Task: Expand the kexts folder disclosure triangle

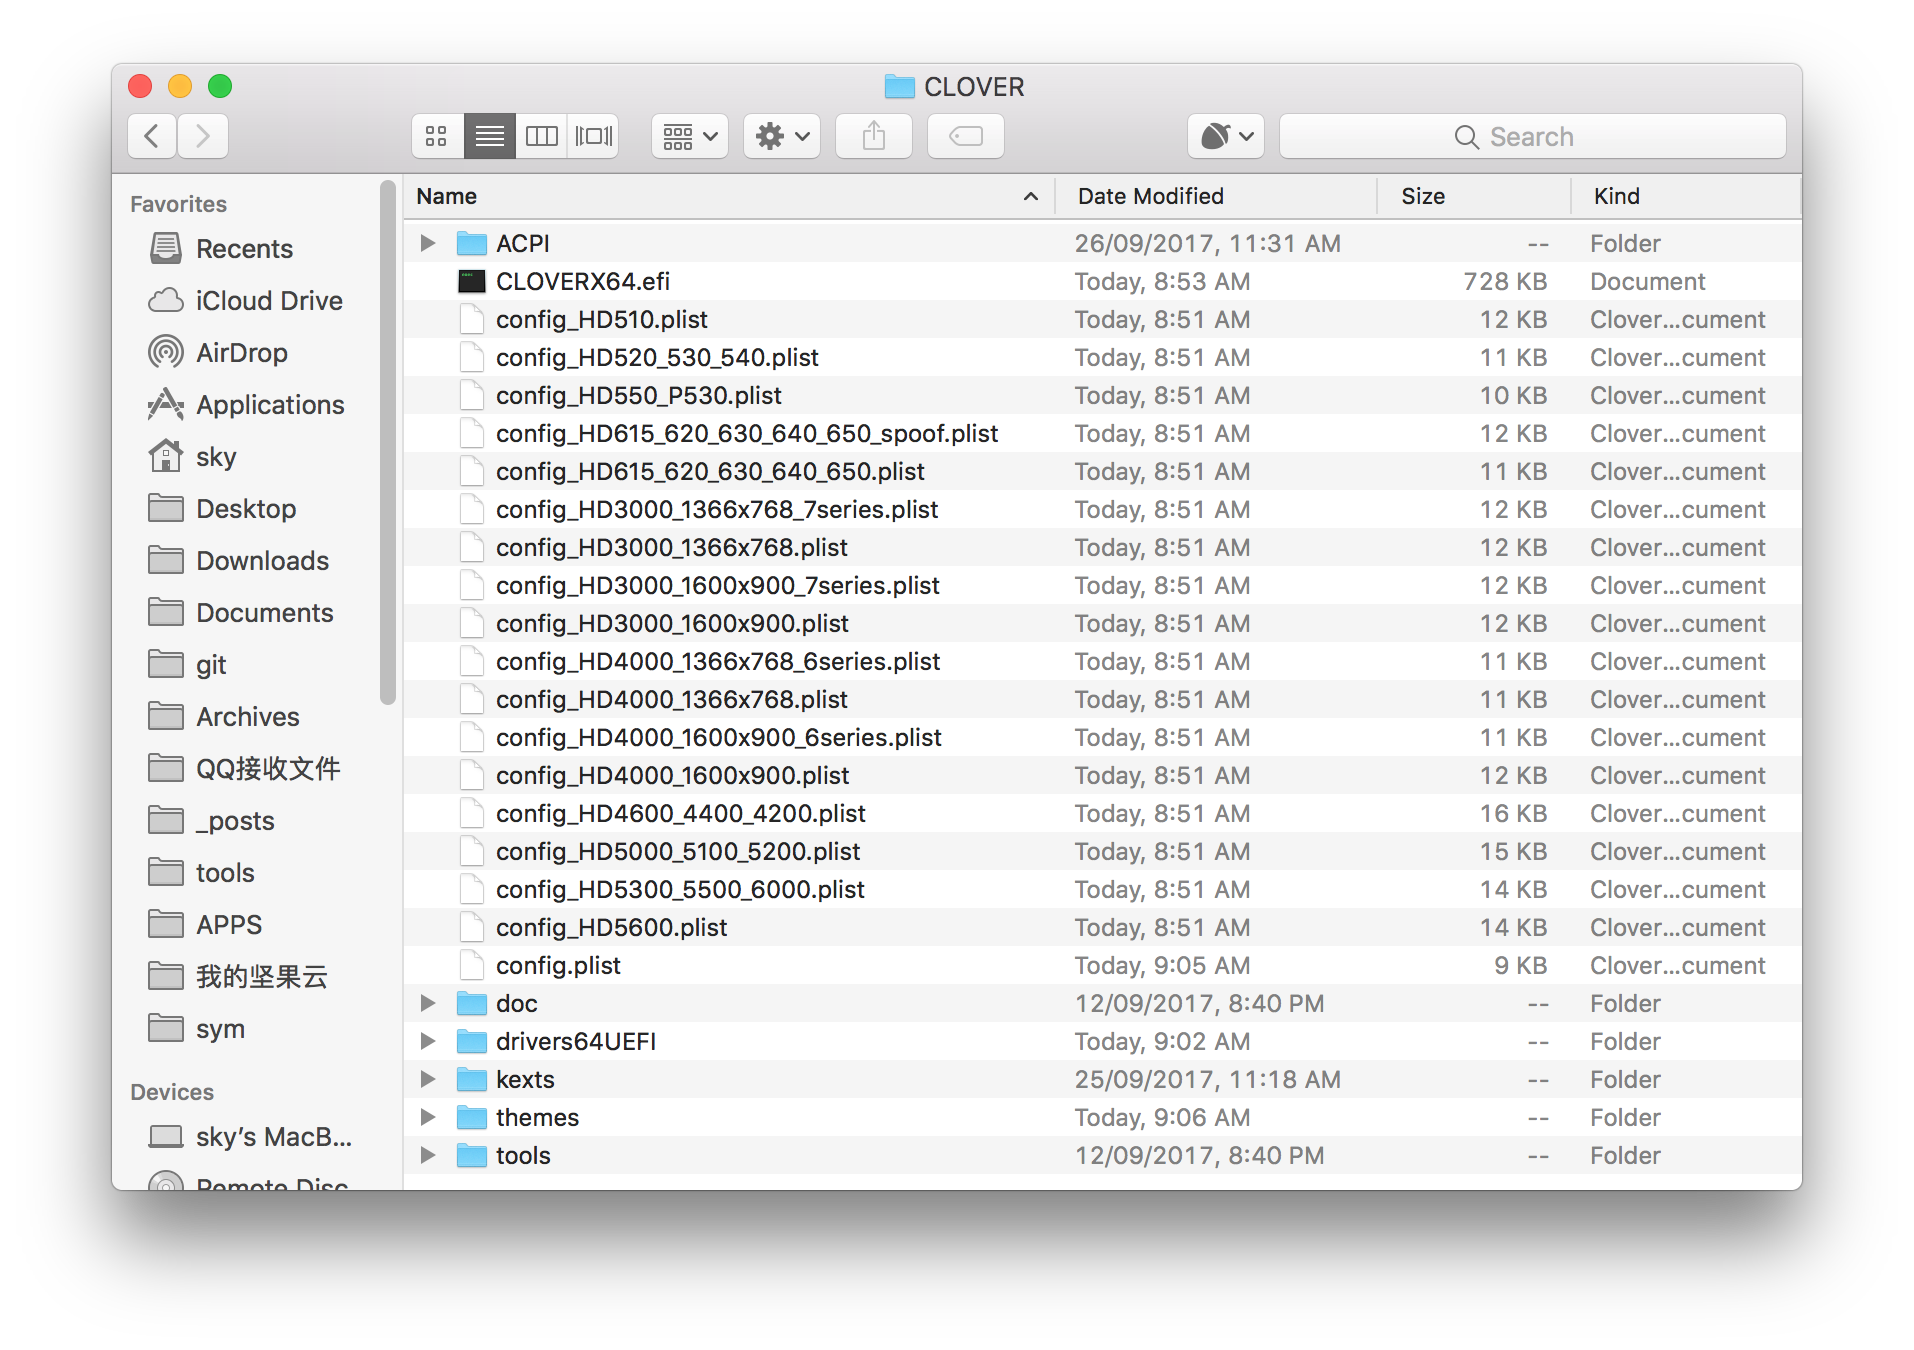Action: [x=428, y=1079]
